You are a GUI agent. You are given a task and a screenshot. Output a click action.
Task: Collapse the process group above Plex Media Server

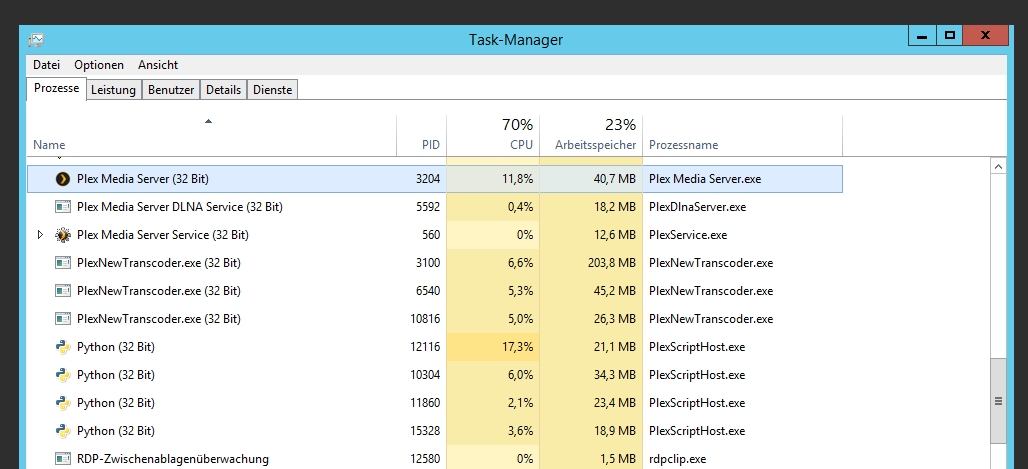(57, 158)
